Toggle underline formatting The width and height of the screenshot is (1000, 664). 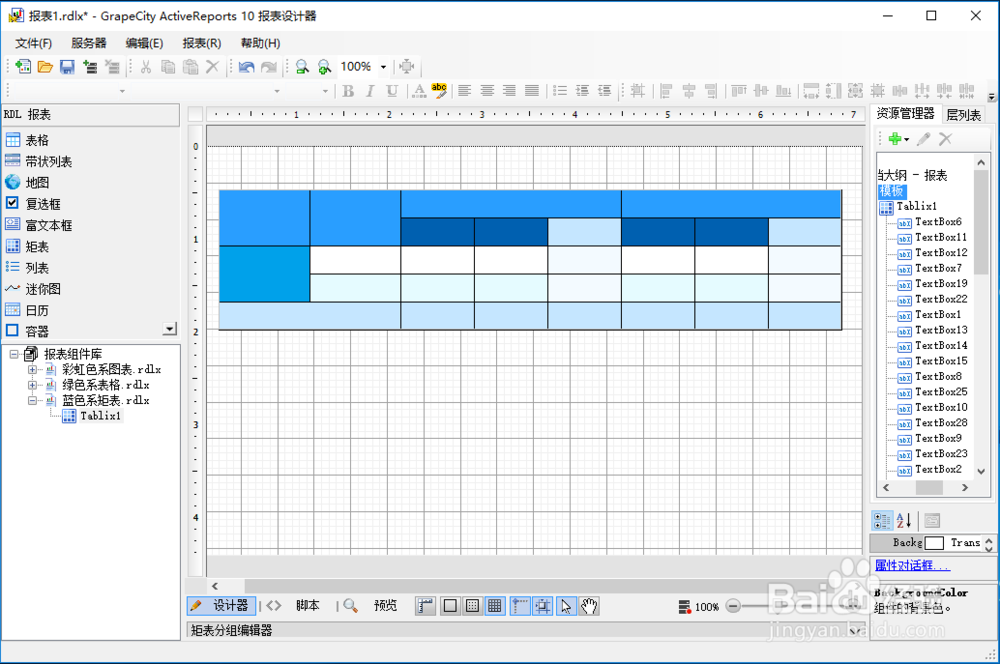click(x=392, y=91)
